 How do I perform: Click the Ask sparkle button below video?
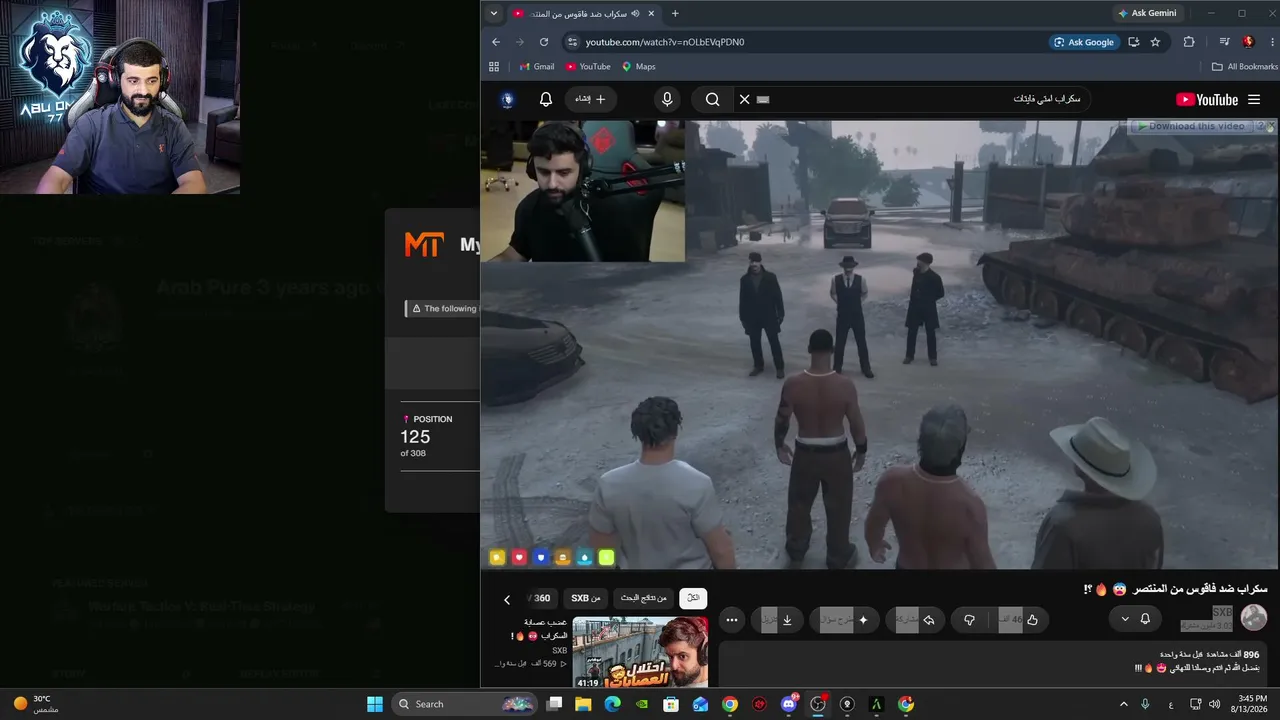[x=845, y=620]
